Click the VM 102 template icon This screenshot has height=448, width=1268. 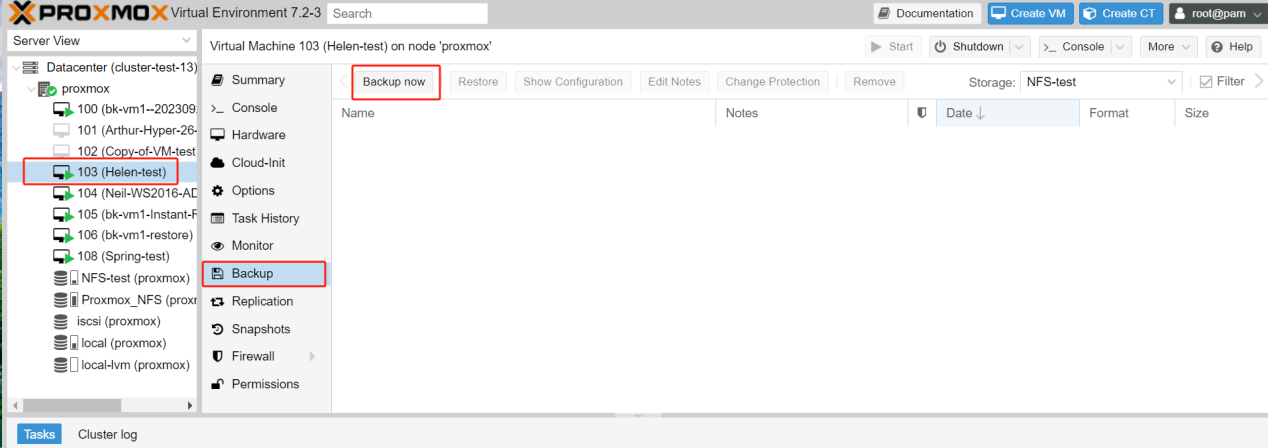pyautogui.click(x=62, y=151)
